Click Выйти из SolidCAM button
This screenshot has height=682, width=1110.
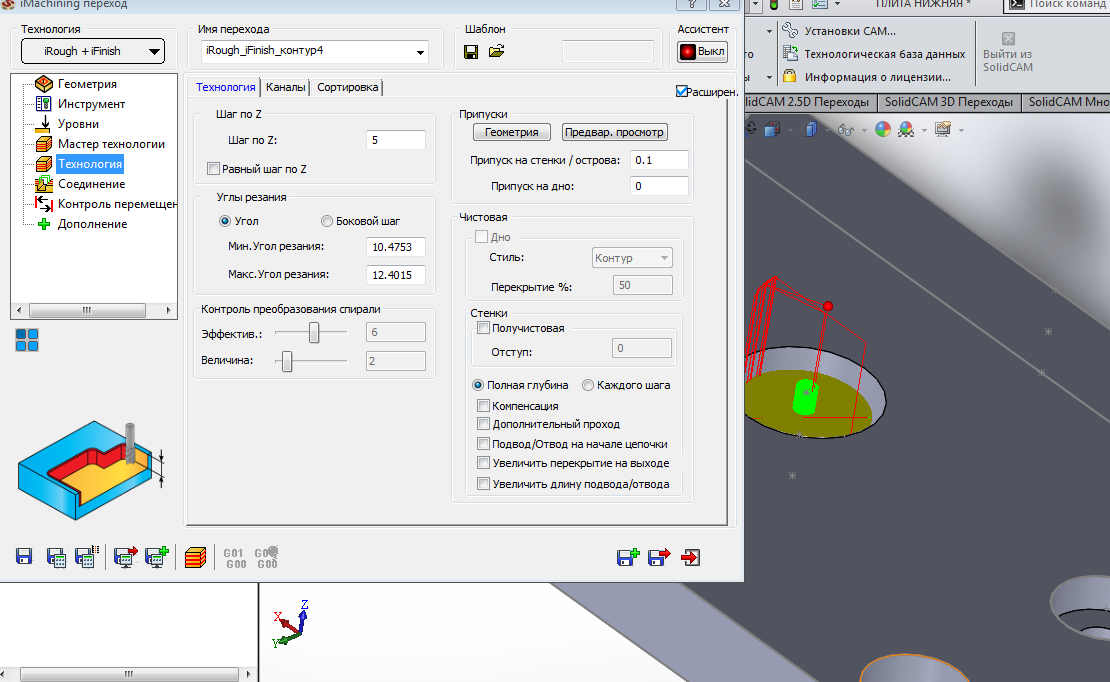coord(1007,52)
